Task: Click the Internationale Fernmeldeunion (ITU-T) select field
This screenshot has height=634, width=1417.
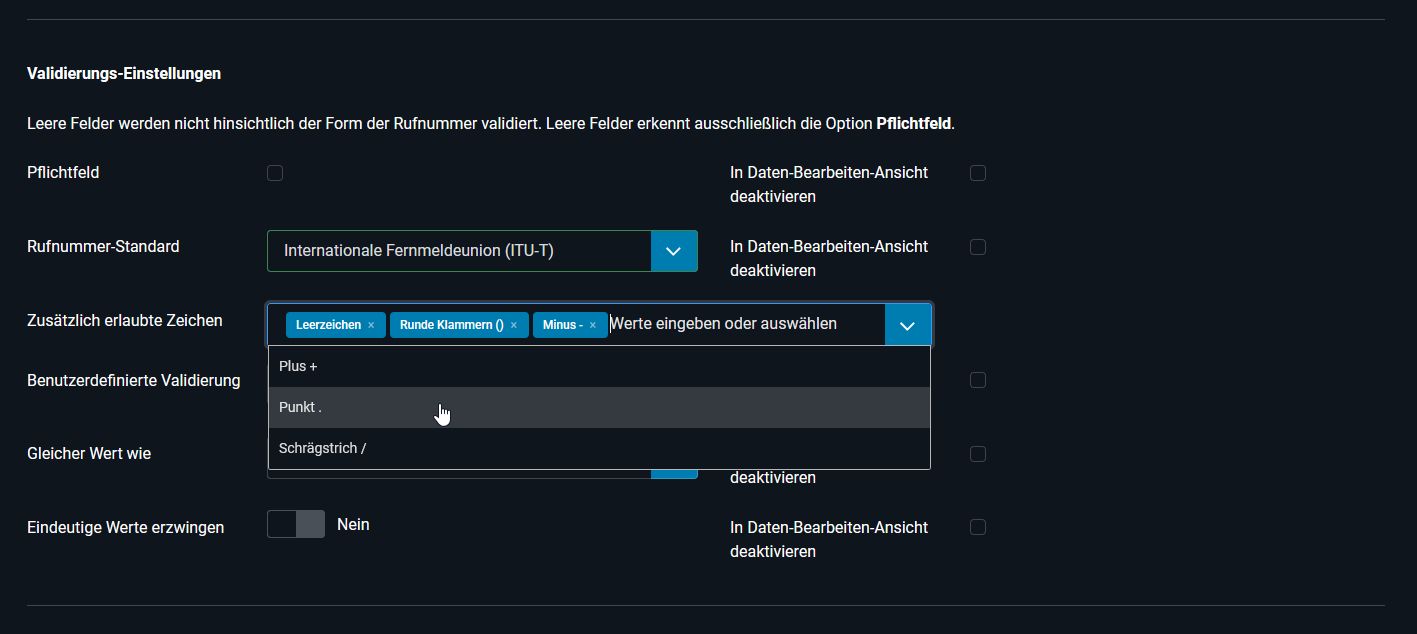Action: coord(459,251)
